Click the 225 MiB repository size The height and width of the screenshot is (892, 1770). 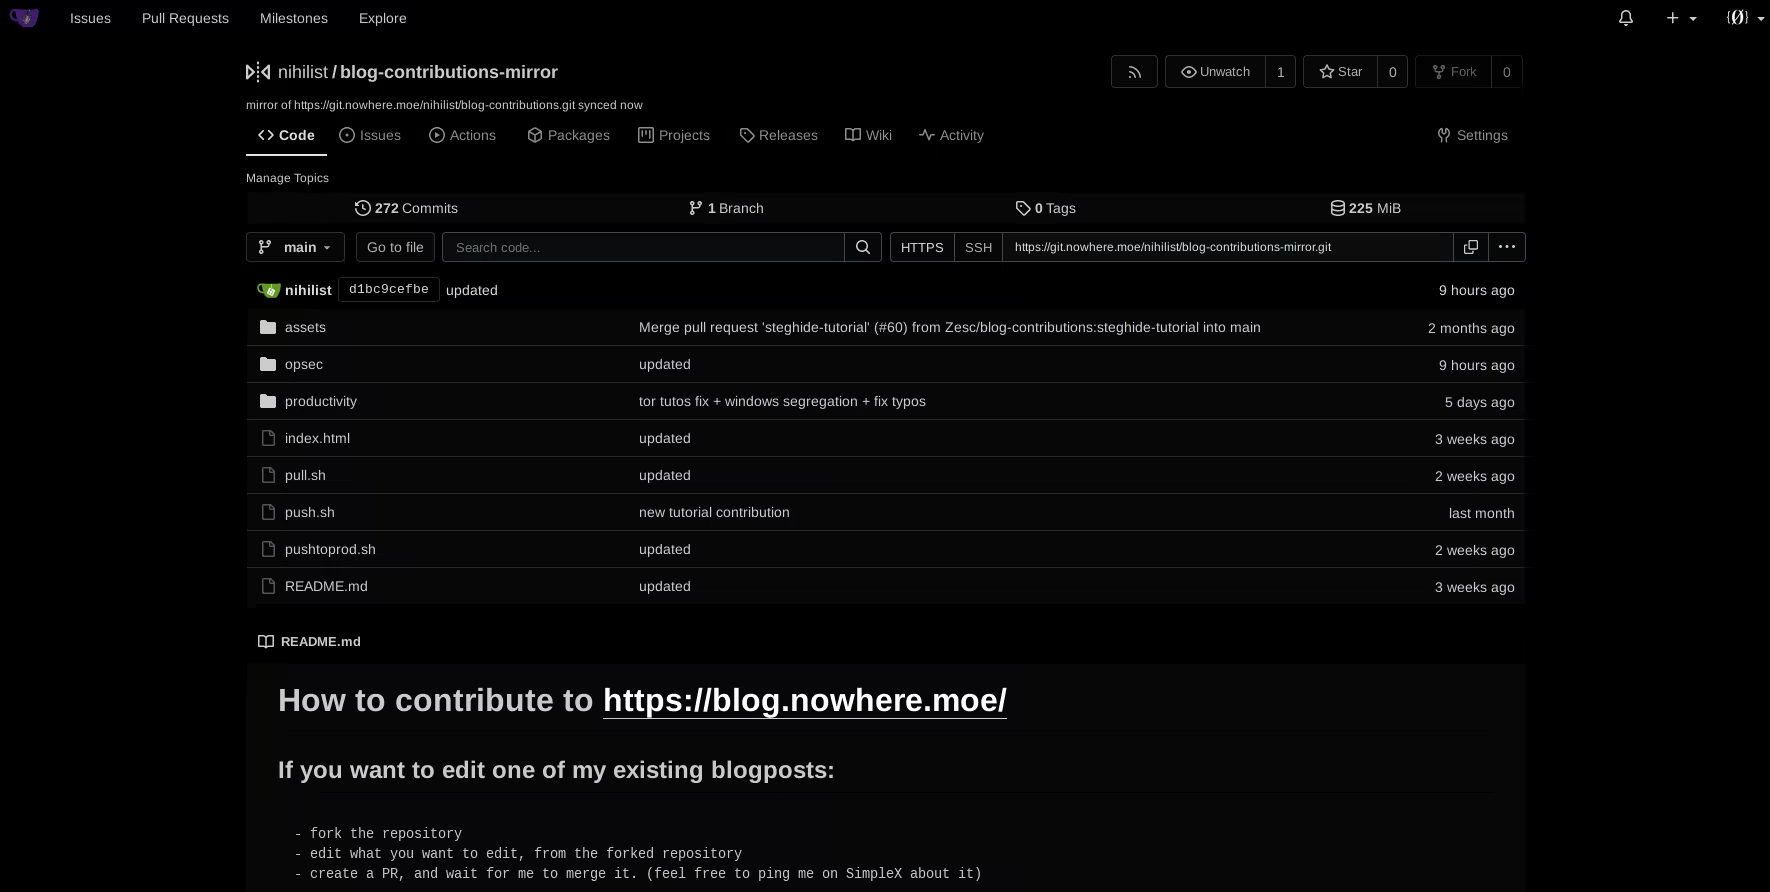click(1365, 208)
